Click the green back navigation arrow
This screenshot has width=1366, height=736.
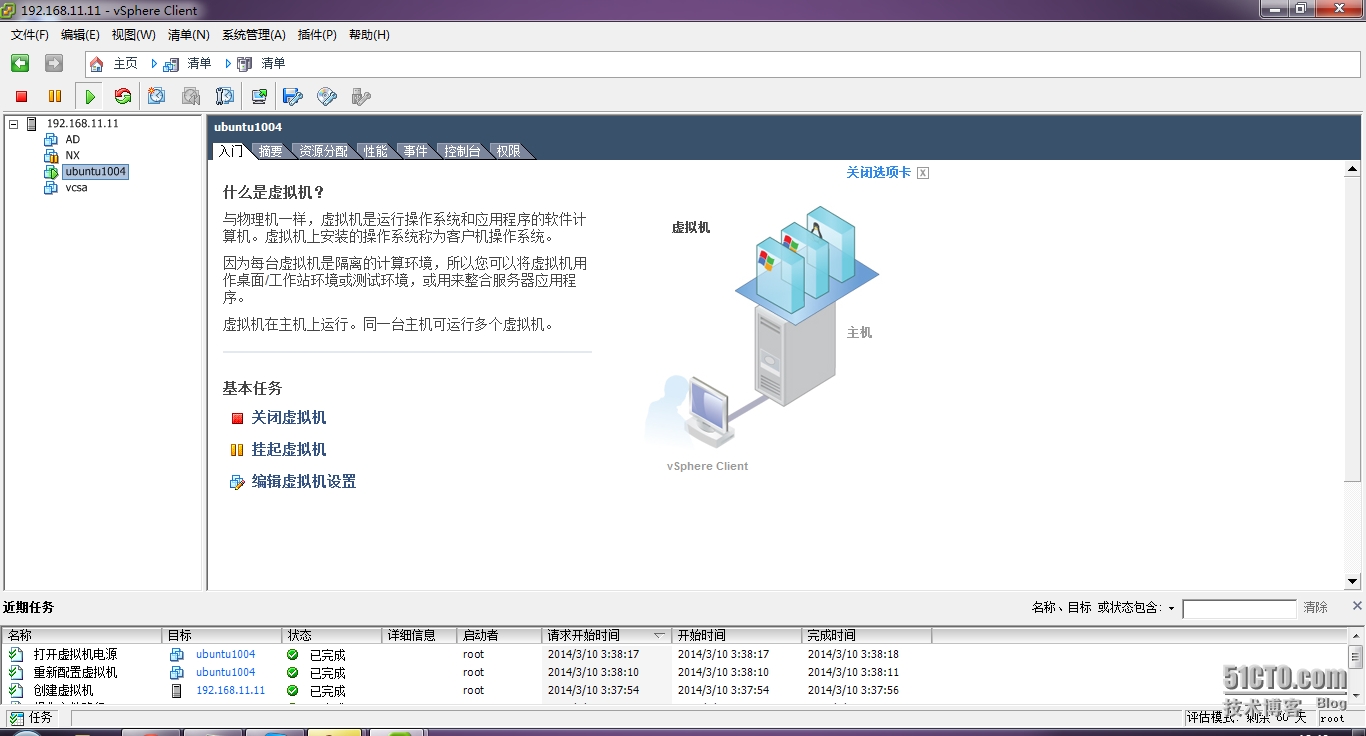point(20,63)
